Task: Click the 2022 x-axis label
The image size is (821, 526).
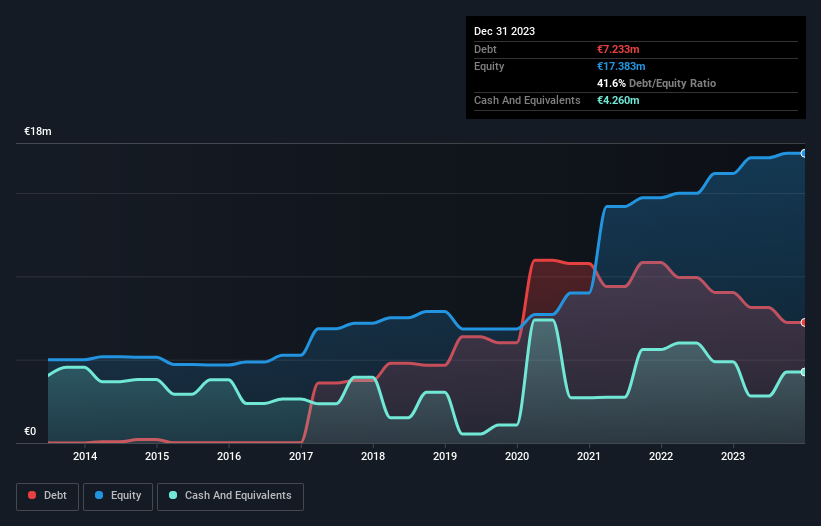Action: 661,456
